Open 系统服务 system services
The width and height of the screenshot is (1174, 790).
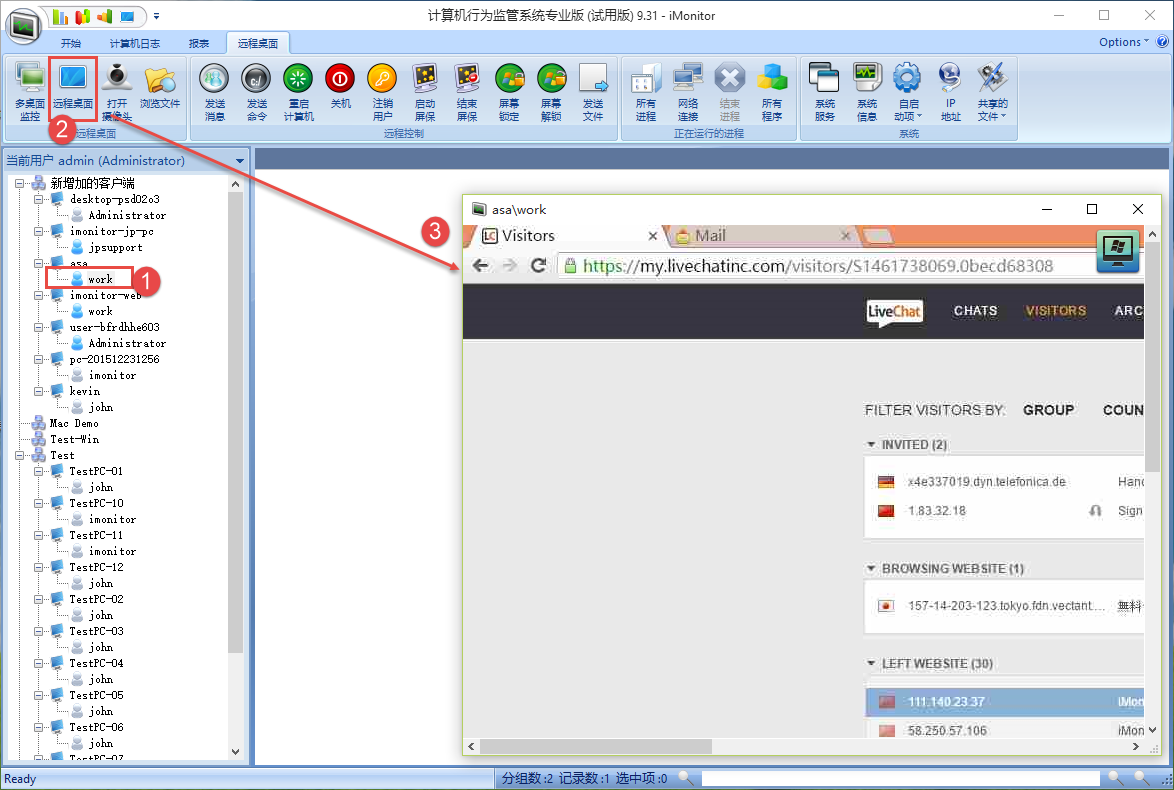click(x=824, y=92)
